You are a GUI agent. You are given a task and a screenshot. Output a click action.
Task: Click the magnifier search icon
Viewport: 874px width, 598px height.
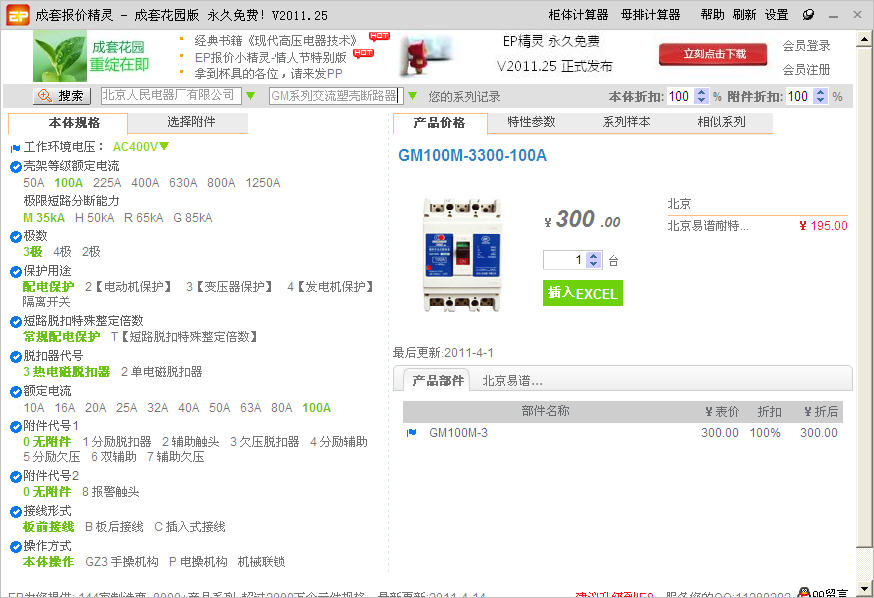click(45, 96)
